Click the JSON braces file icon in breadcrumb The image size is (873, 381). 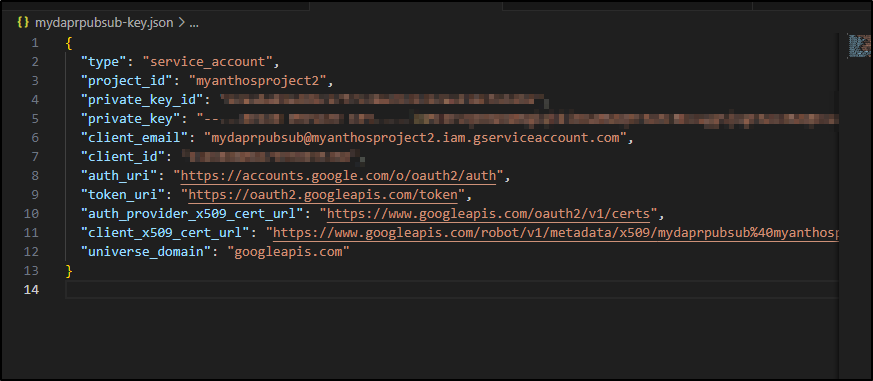(23, 23)
